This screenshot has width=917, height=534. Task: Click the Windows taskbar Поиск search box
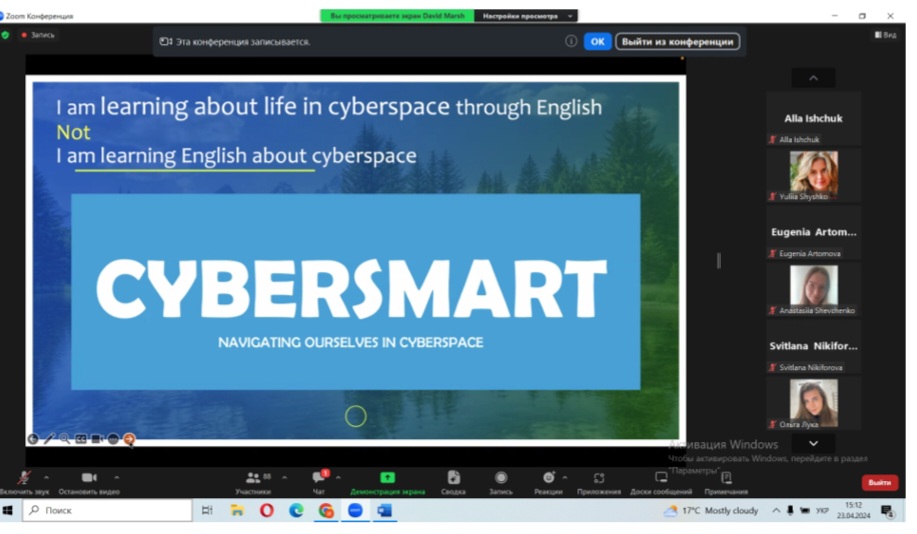108,510
